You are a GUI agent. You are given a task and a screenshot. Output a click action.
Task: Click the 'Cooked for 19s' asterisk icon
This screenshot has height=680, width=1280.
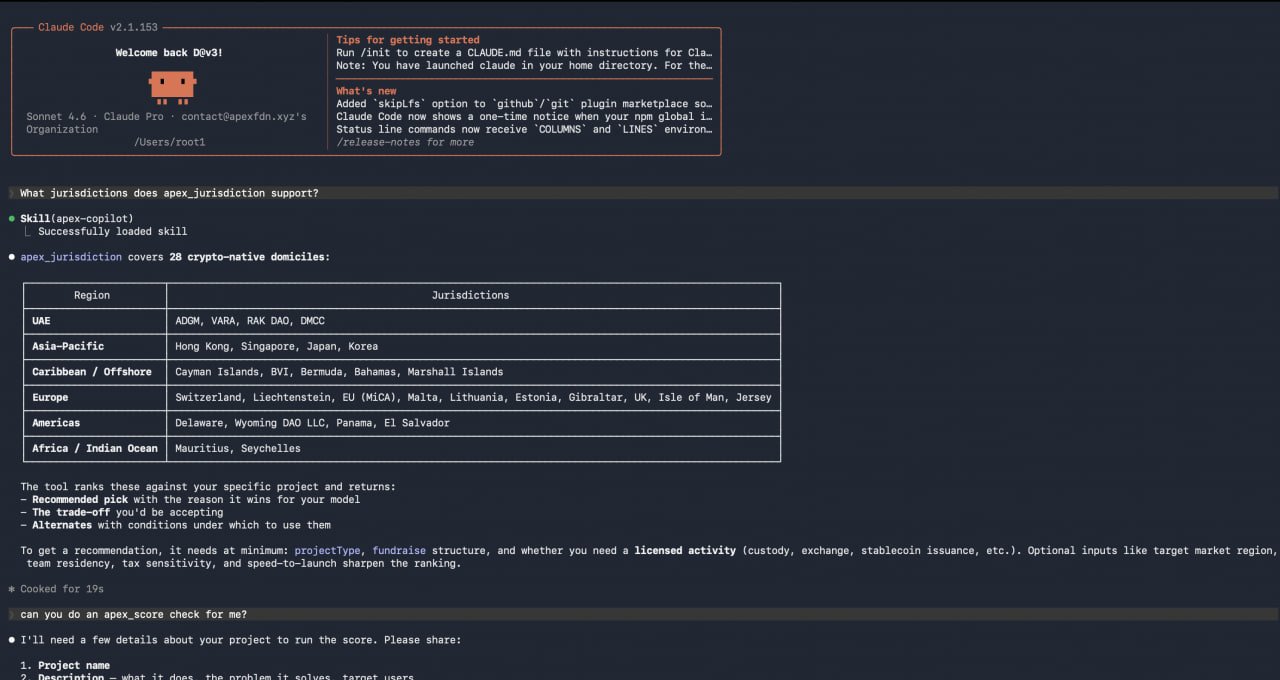(x=11, y=589)
